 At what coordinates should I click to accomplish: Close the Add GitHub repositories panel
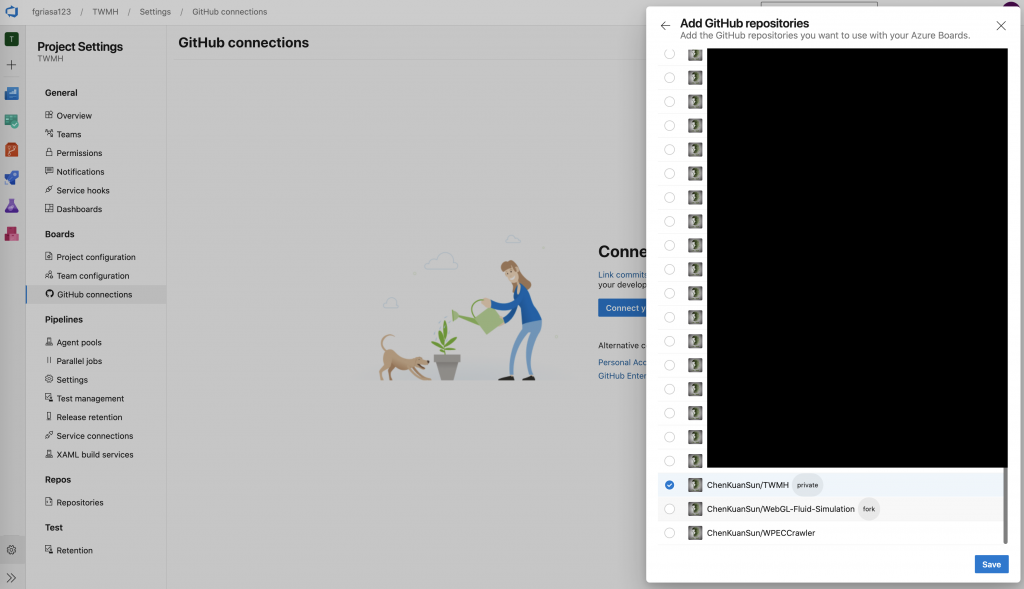[x=1000, y=25]
